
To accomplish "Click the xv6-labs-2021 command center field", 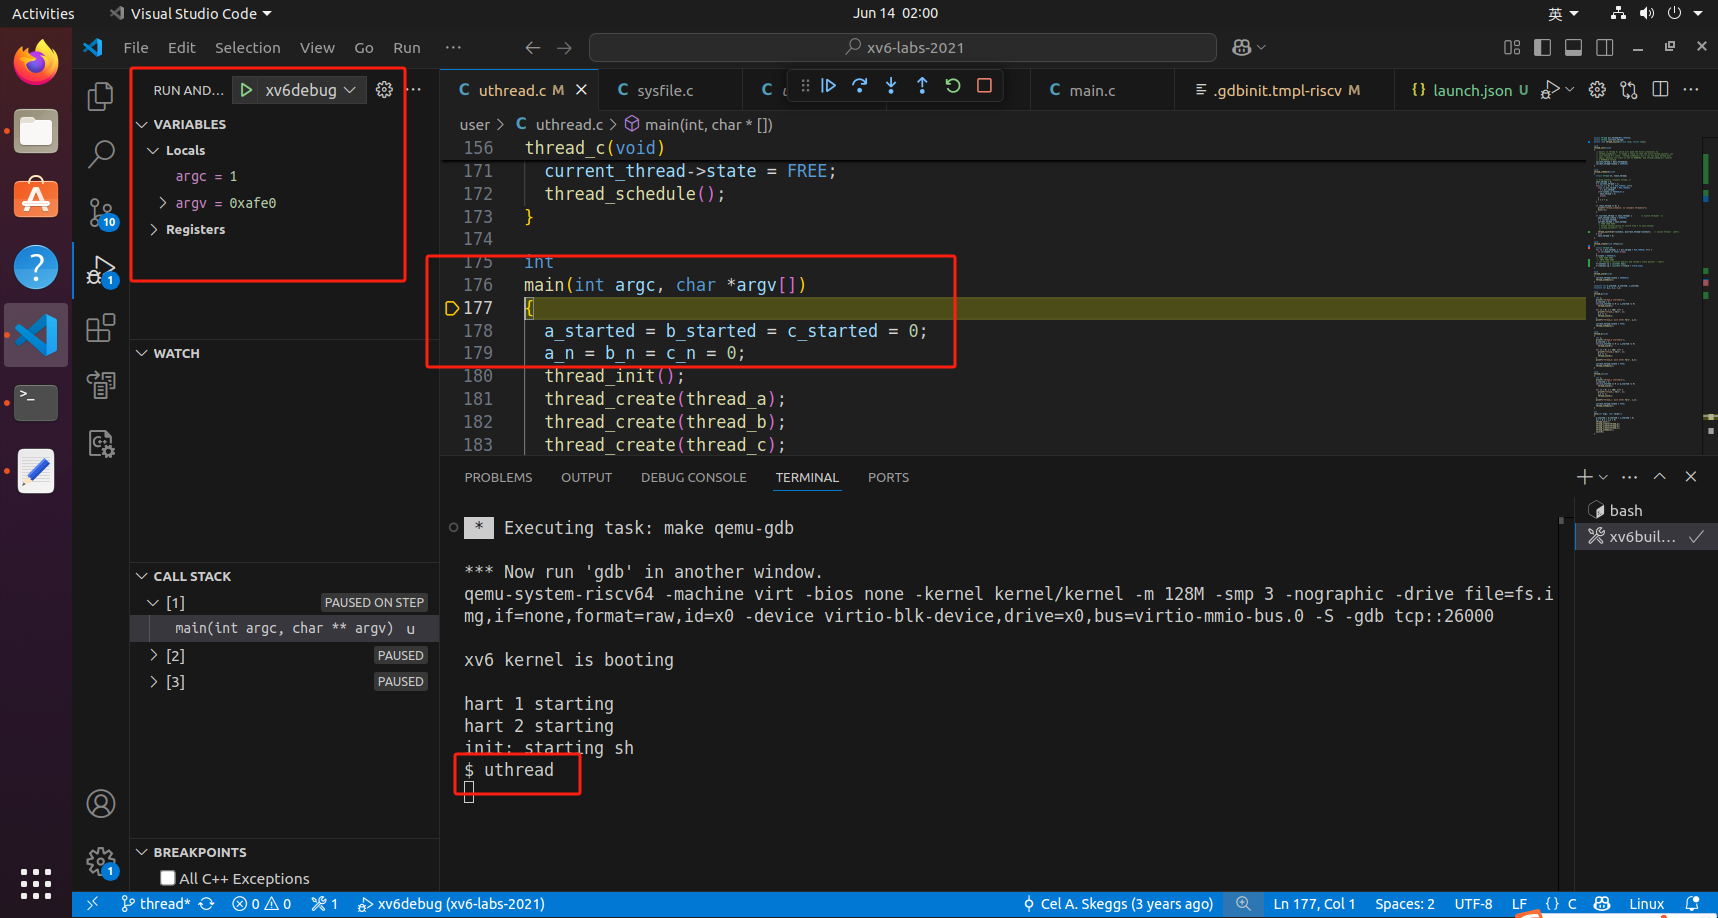I will pos(902,47).
